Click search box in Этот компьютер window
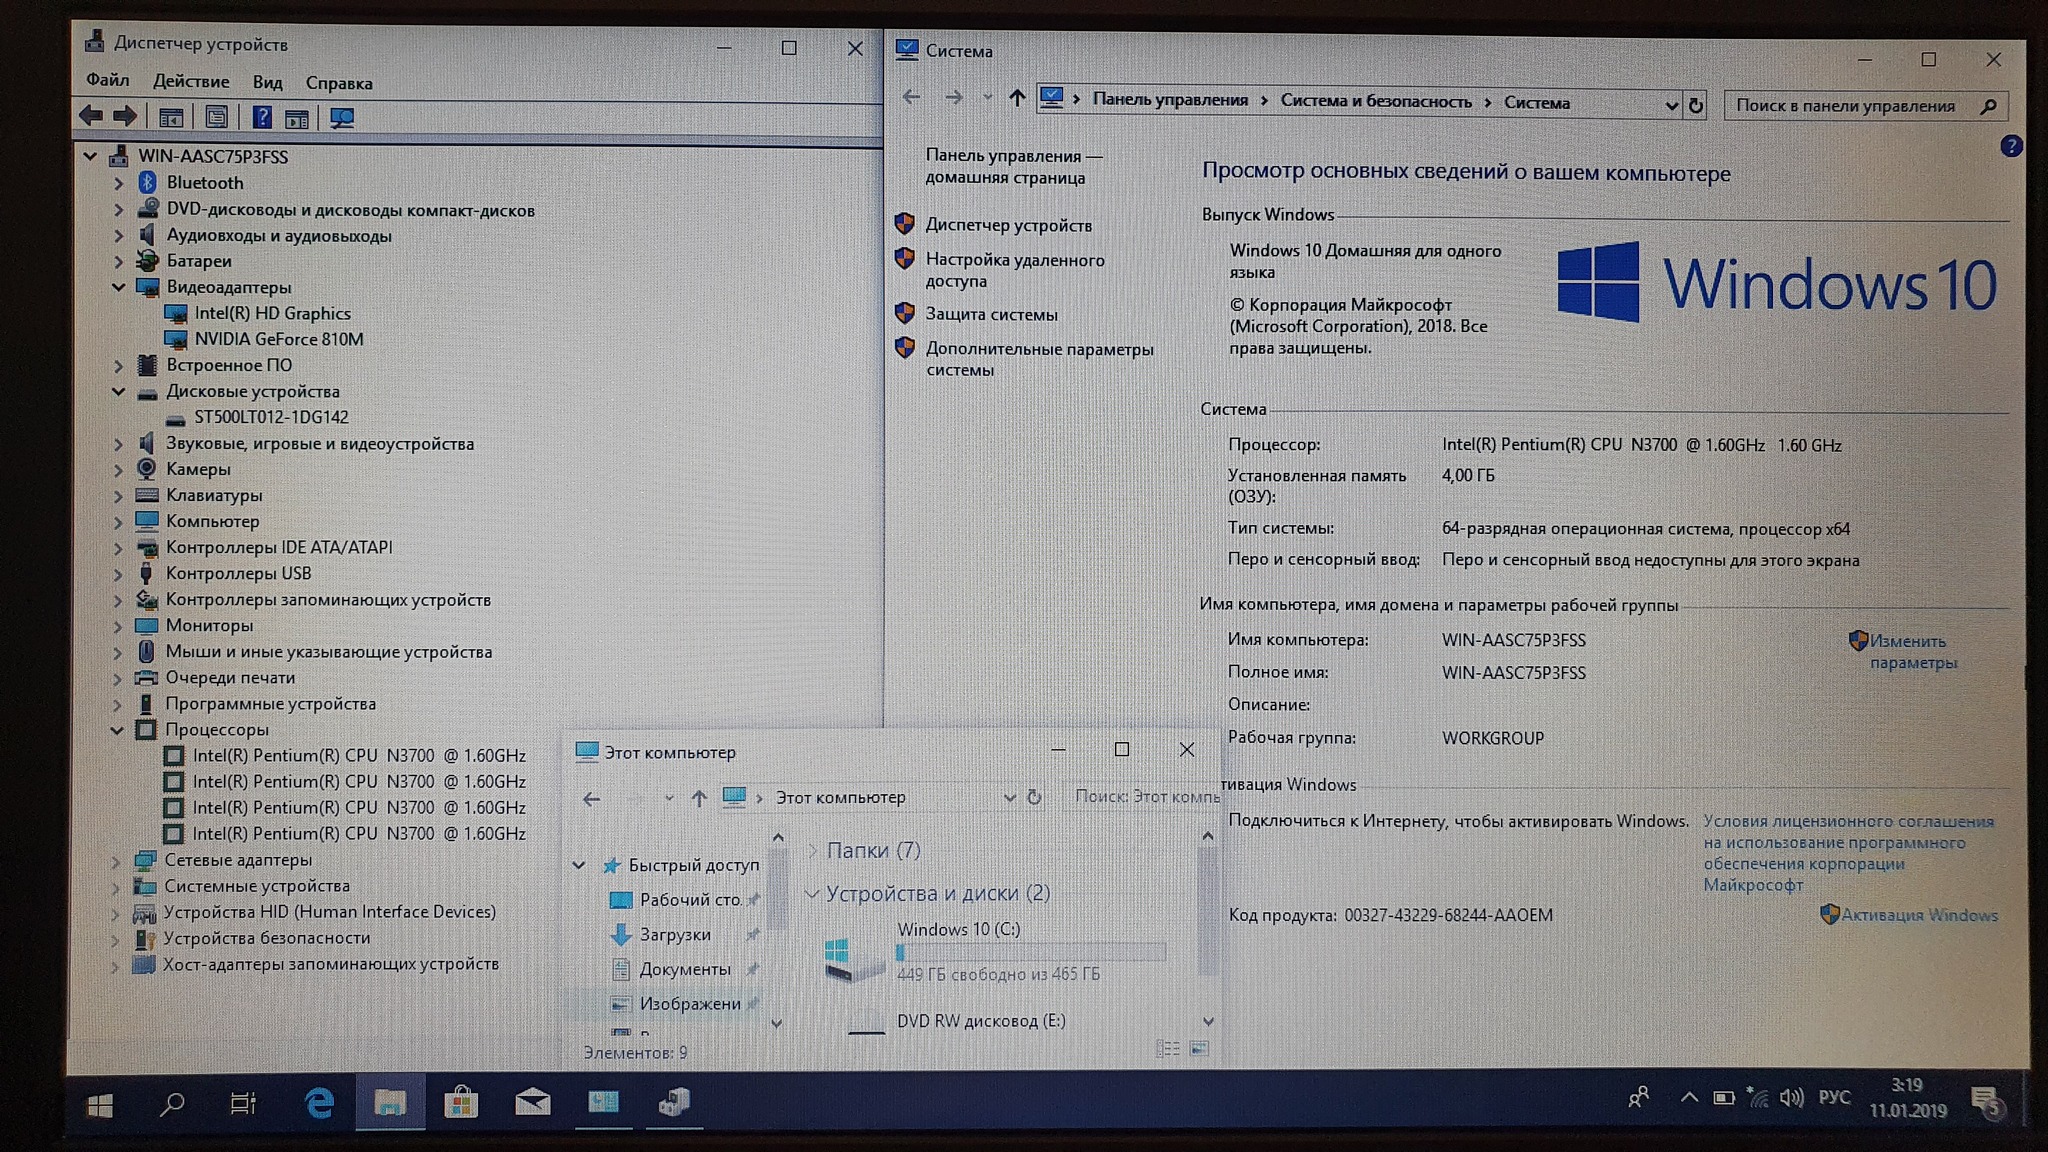Viewport: 2048px width, 1152px height. pyautogui.click(x=1142, y=797)
